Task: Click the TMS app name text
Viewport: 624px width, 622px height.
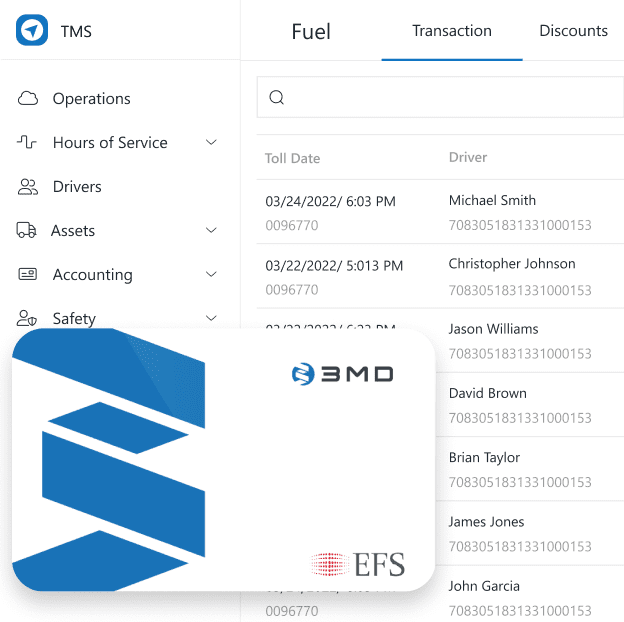Action: pyautogui.click(x=76, y=31)
